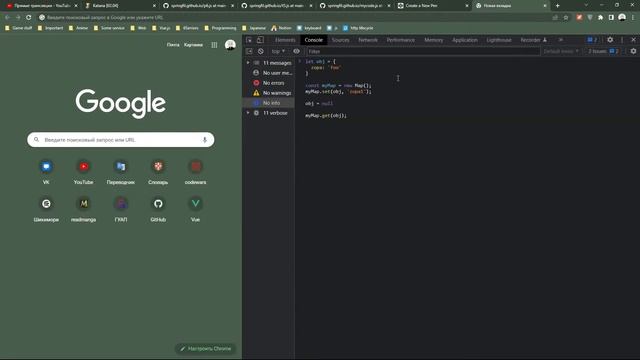Expand the 11 verbose group
The height and width of the screenshot is (360, 640).
click(x=248, y=113)
